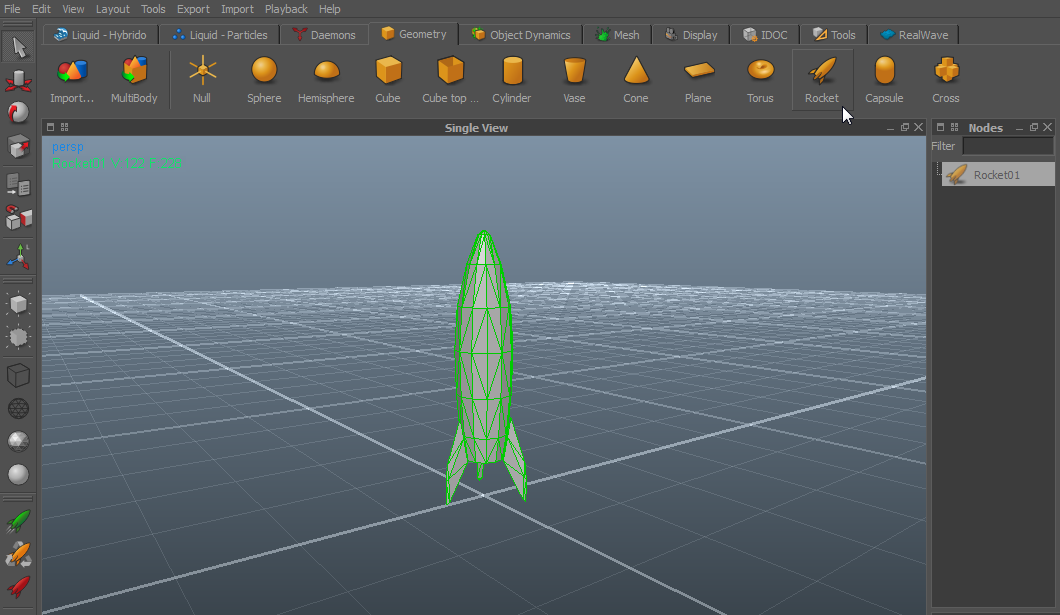Viewport: 1060px width, 615px height.
Task: Enable bounding box cube display mode
Action: point(18,375)
